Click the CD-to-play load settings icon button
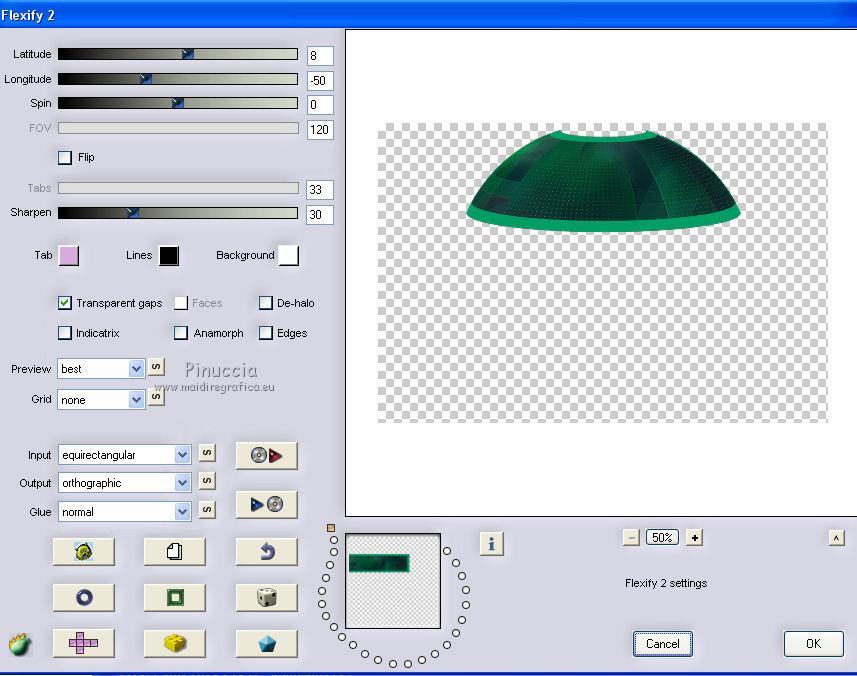The image size is (857, 676). [x=267, y=455]
